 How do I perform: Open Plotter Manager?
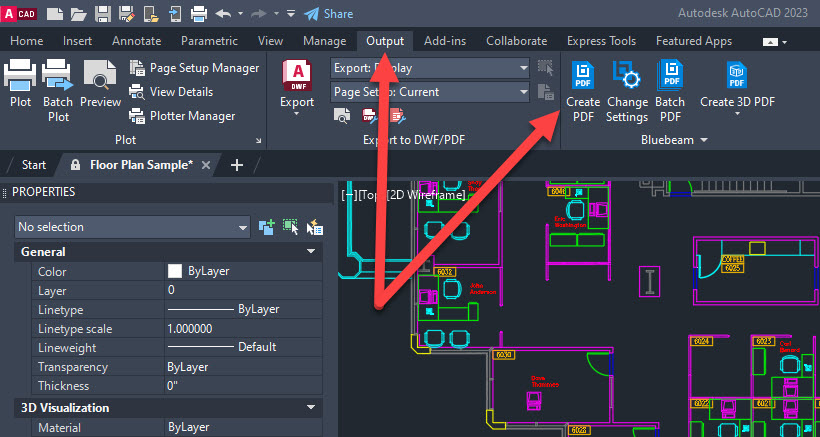click(x=183, y=116)
